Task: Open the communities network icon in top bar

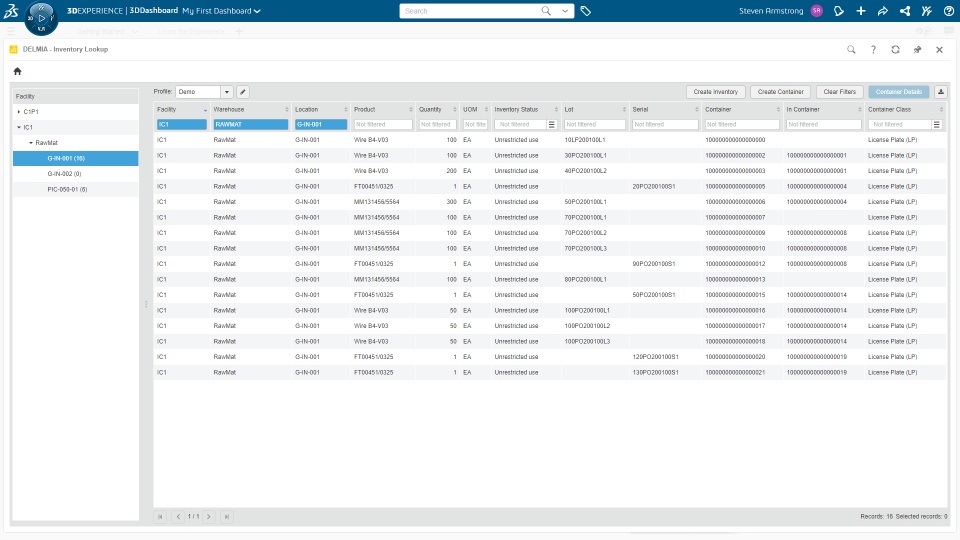Action: [905, 10]
